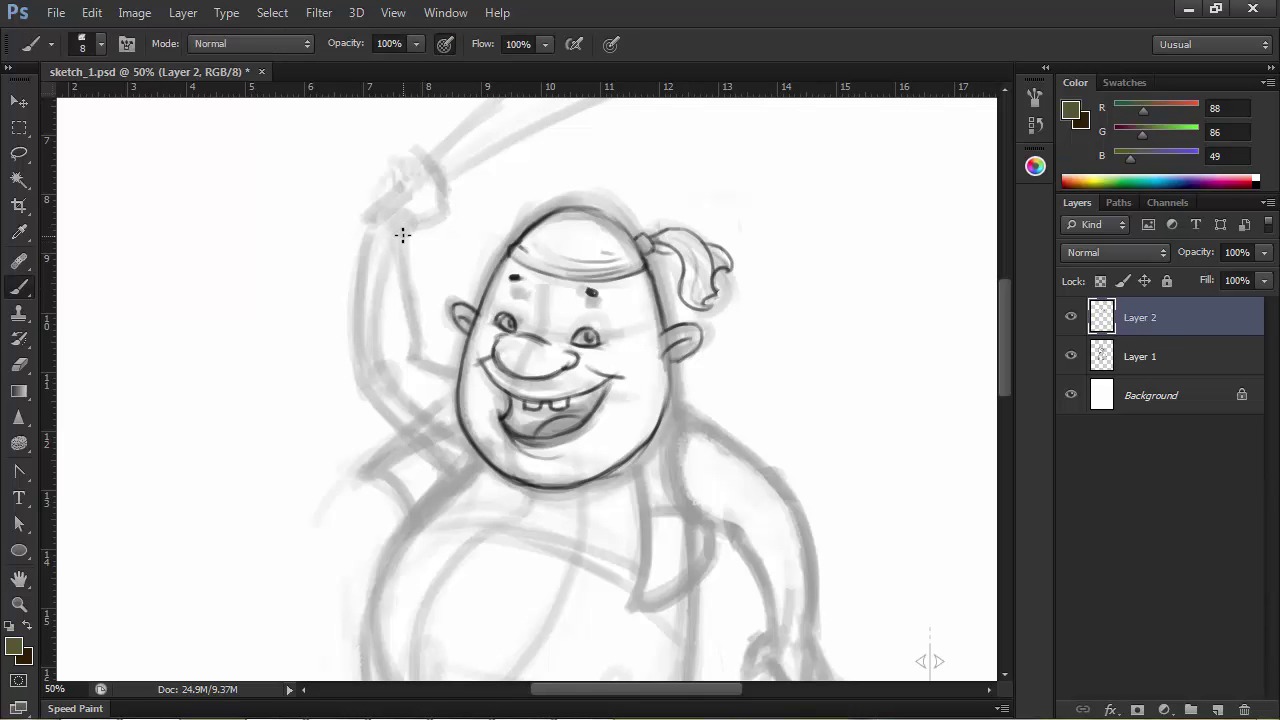Click the foreground color in Color panel

tap(1070, 109)
